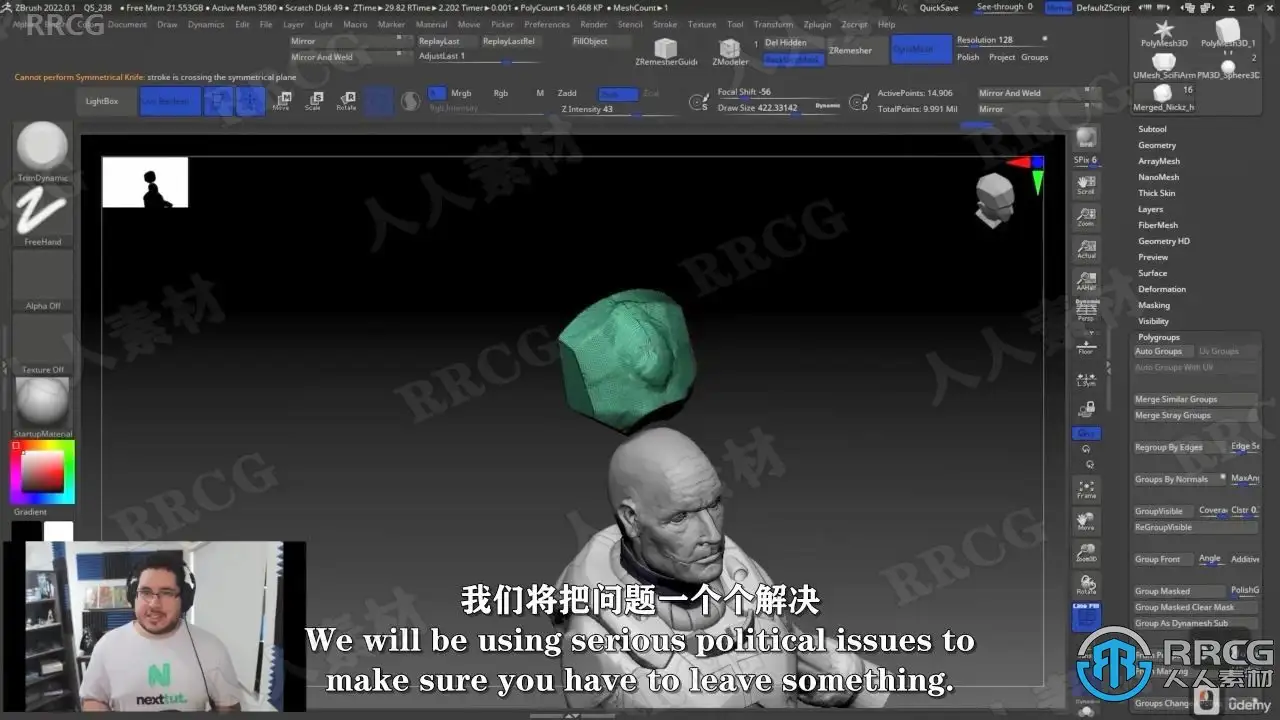Open the Transform menu
The width and height of the screenshot is (1280, 720).
[x=773, y=24]
